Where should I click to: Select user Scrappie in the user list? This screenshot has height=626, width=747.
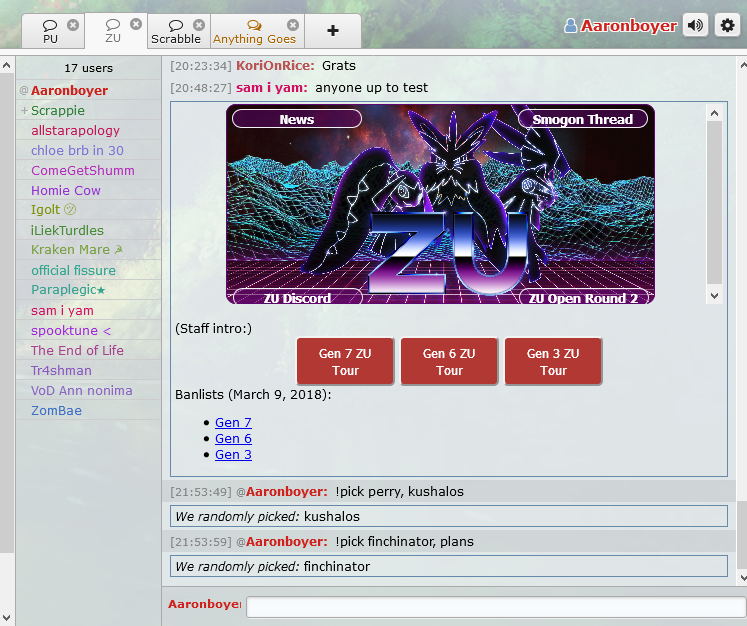[58, 111]
